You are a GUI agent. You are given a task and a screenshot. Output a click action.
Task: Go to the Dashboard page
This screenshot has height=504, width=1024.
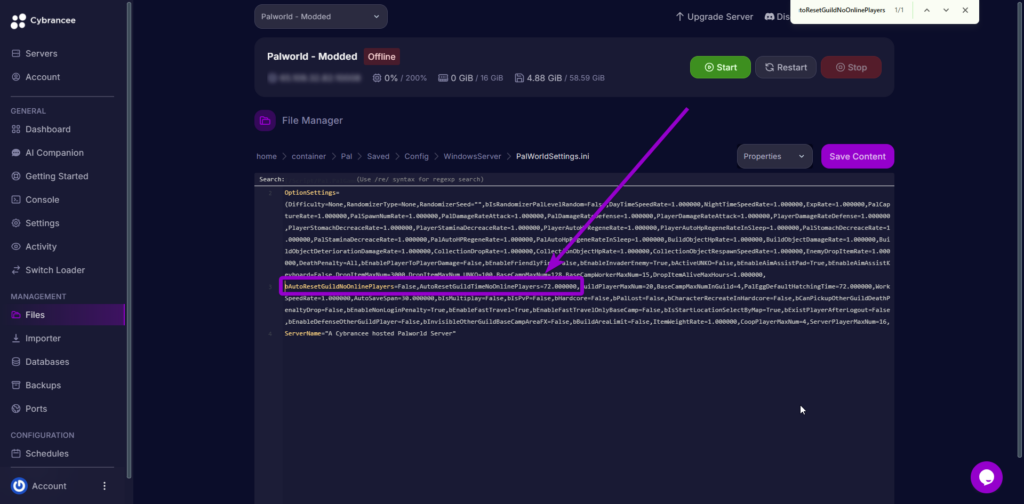pyautogui.click(x=48, y=129)
